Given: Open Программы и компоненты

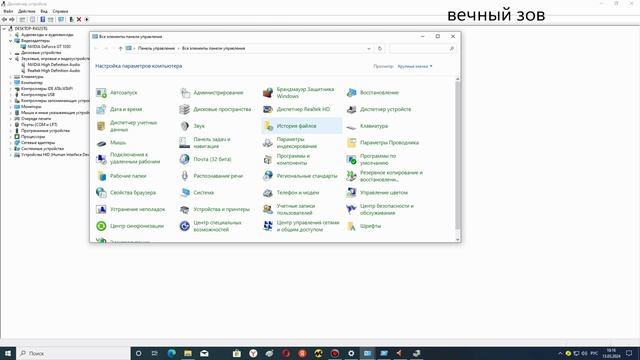Looking at the screenshot, I should pos(287,160).
